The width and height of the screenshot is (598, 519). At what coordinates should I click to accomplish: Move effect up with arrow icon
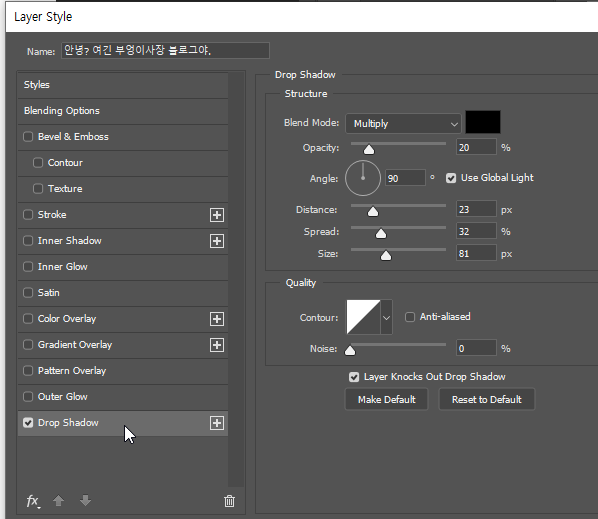click(58, 501)
